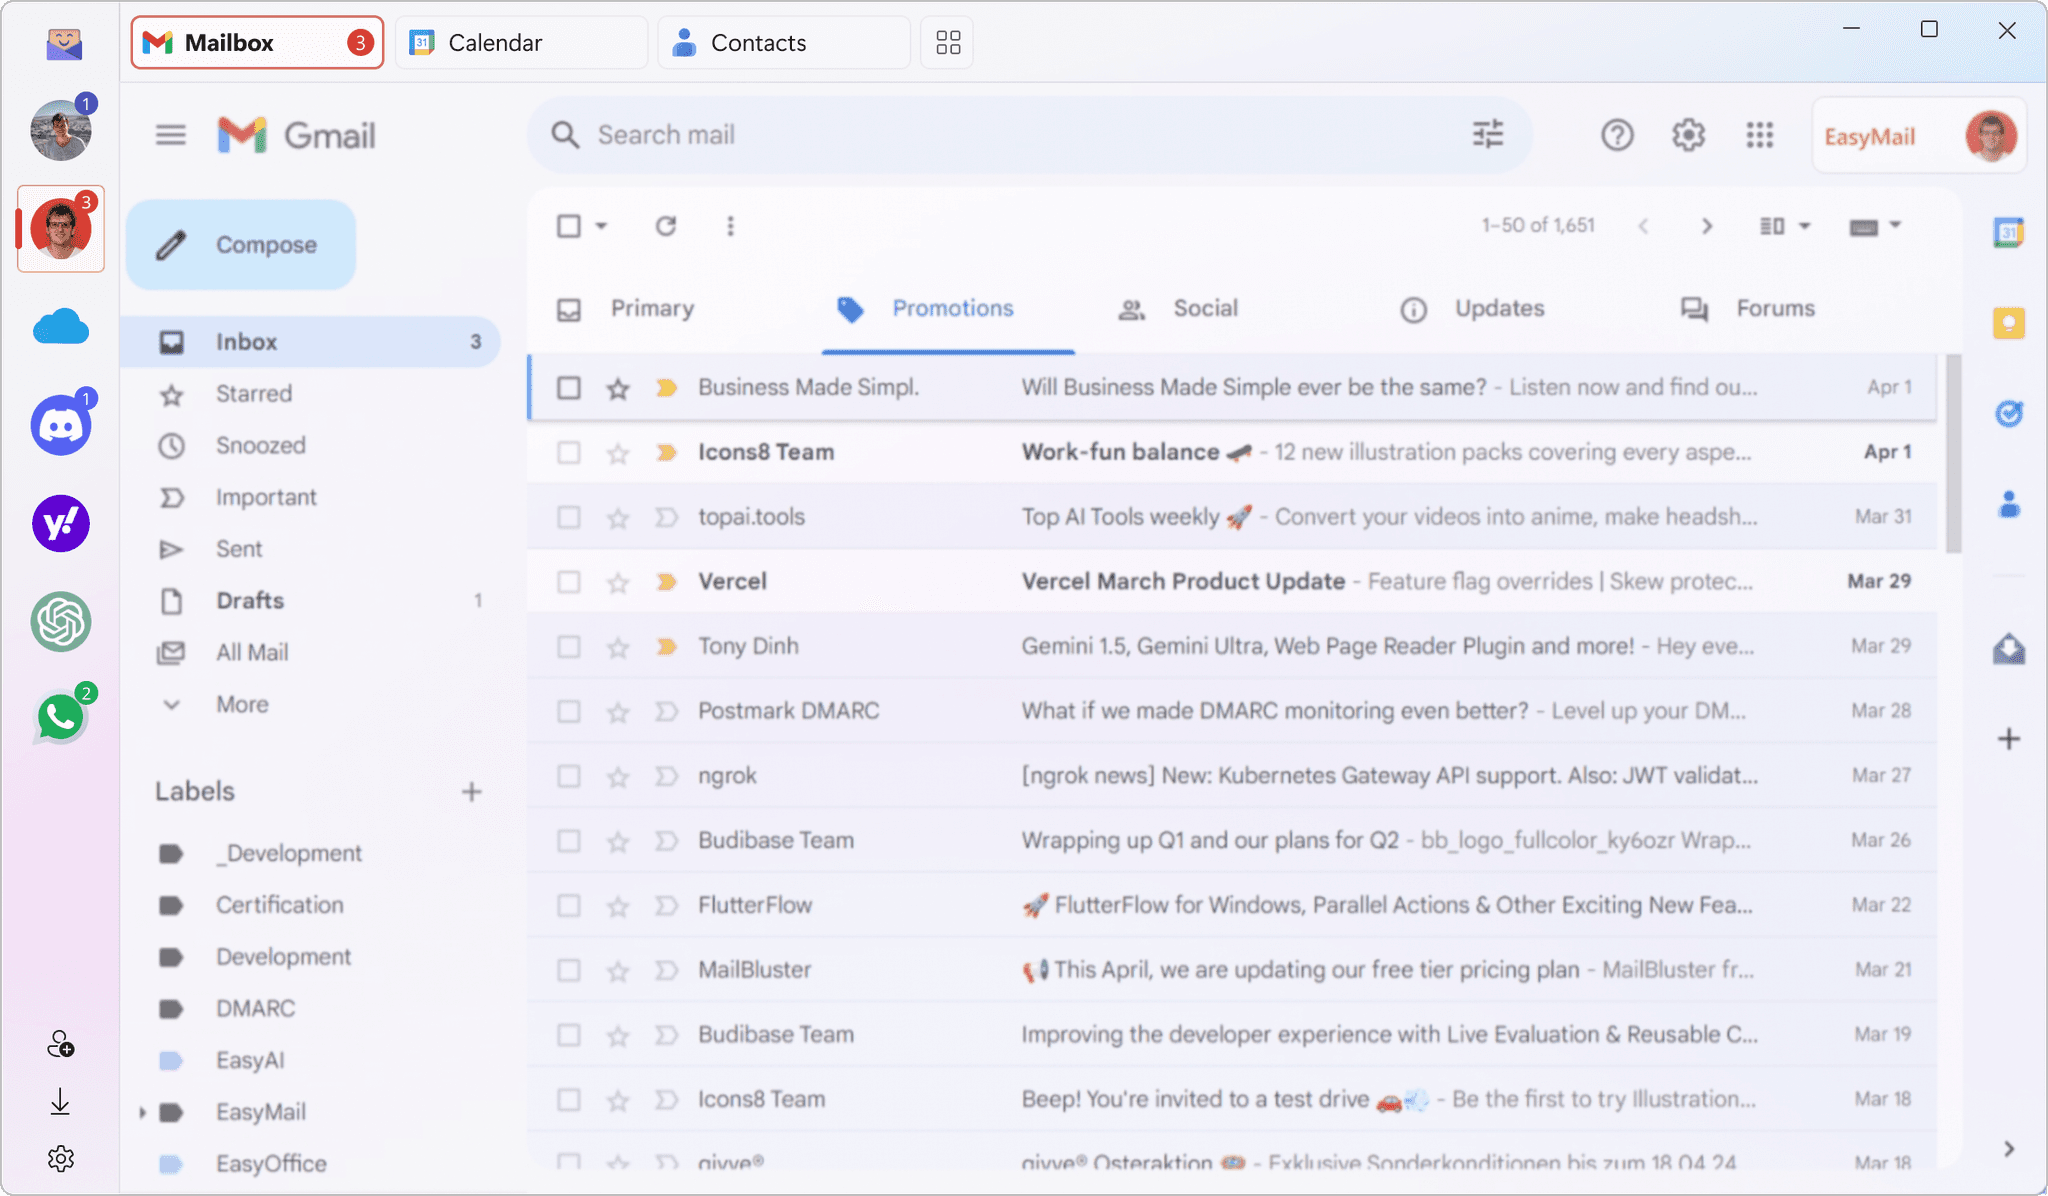Open the DMARC label
The height and width of the screenshot is (1196, 2048).
(x=255, y=1008)
